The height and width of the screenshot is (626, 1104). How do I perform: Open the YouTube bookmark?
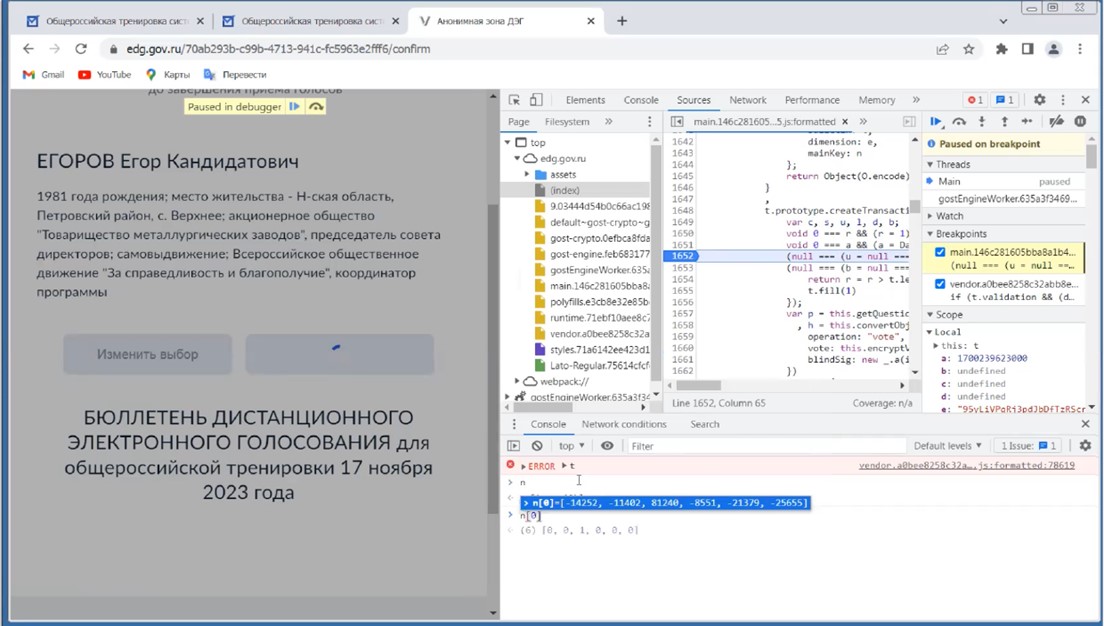tap(104, 74)
